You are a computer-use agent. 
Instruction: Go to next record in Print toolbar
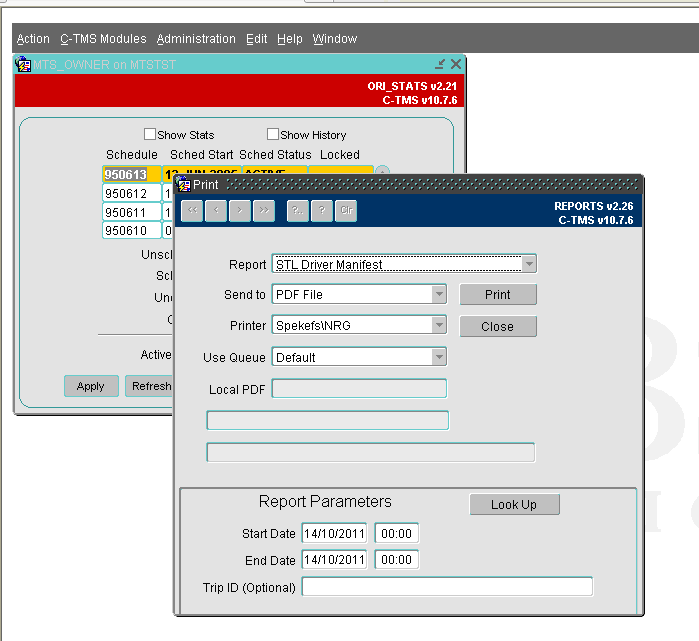(240, 210)
